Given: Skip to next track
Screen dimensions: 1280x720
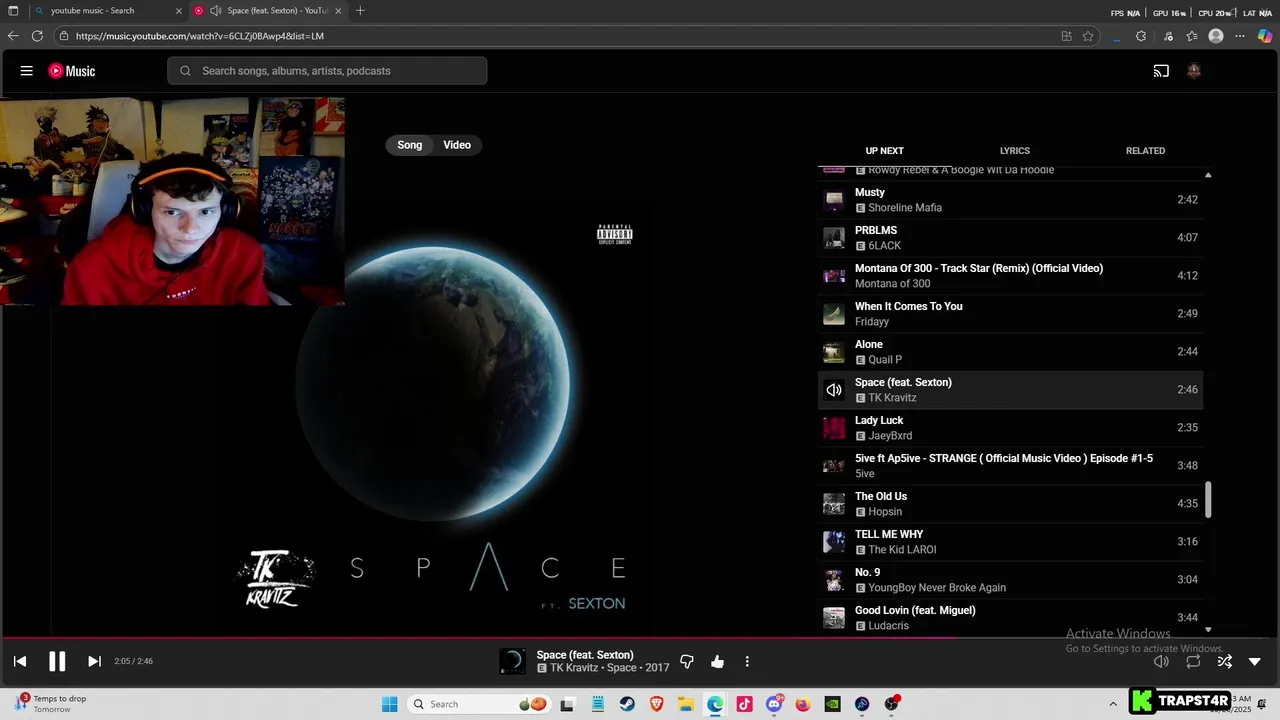Looking at the screenshot, I should [x=94, y=661].
